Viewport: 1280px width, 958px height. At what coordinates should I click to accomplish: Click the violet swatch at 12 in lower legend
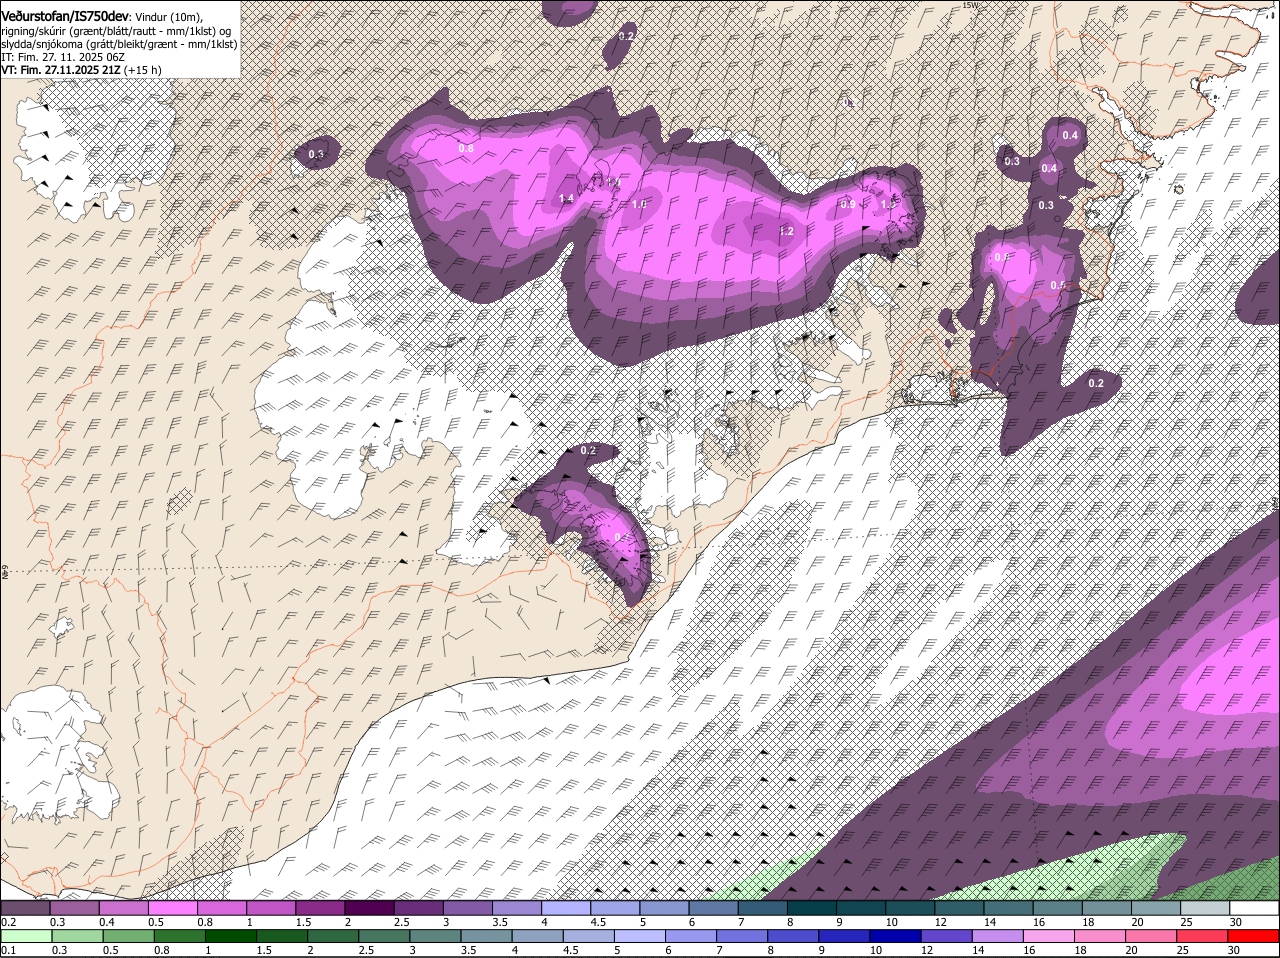[x=949, y=936]
